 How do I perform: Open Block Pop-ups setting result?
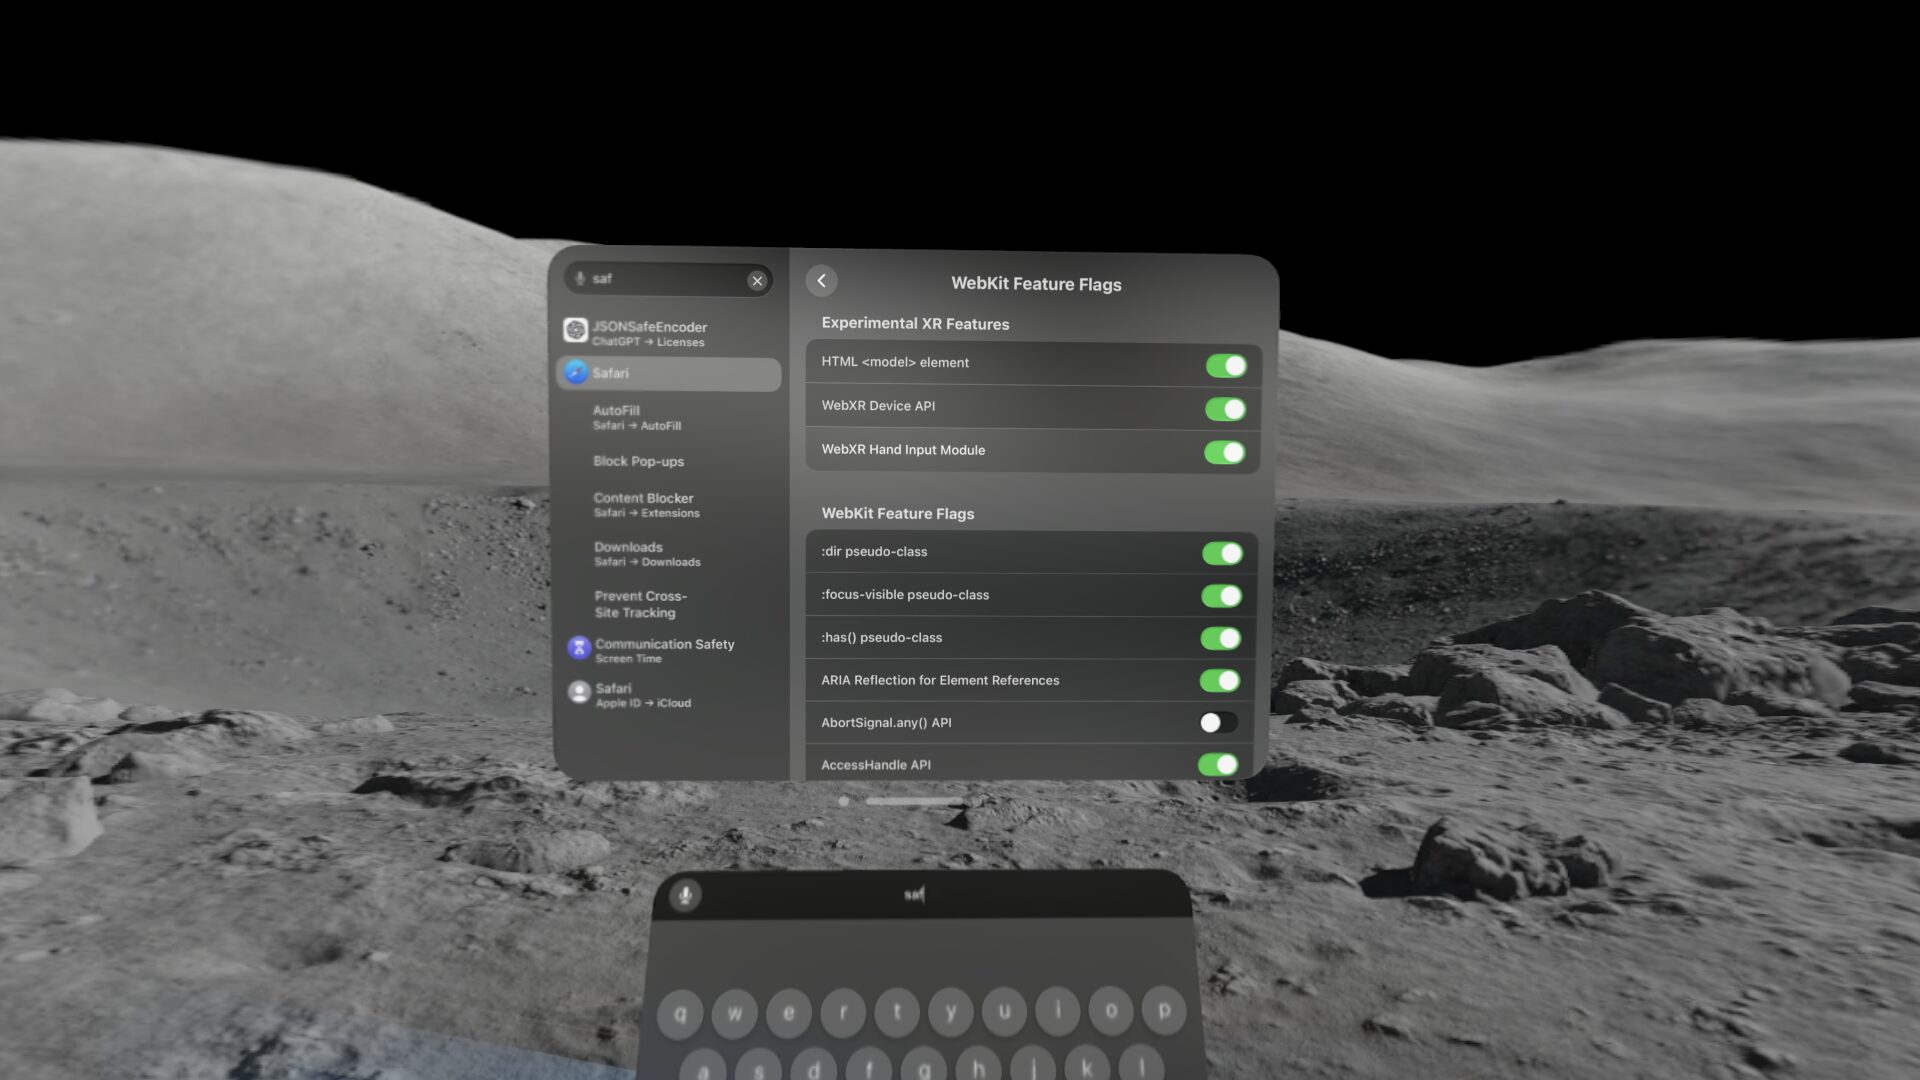coord(668,461)
